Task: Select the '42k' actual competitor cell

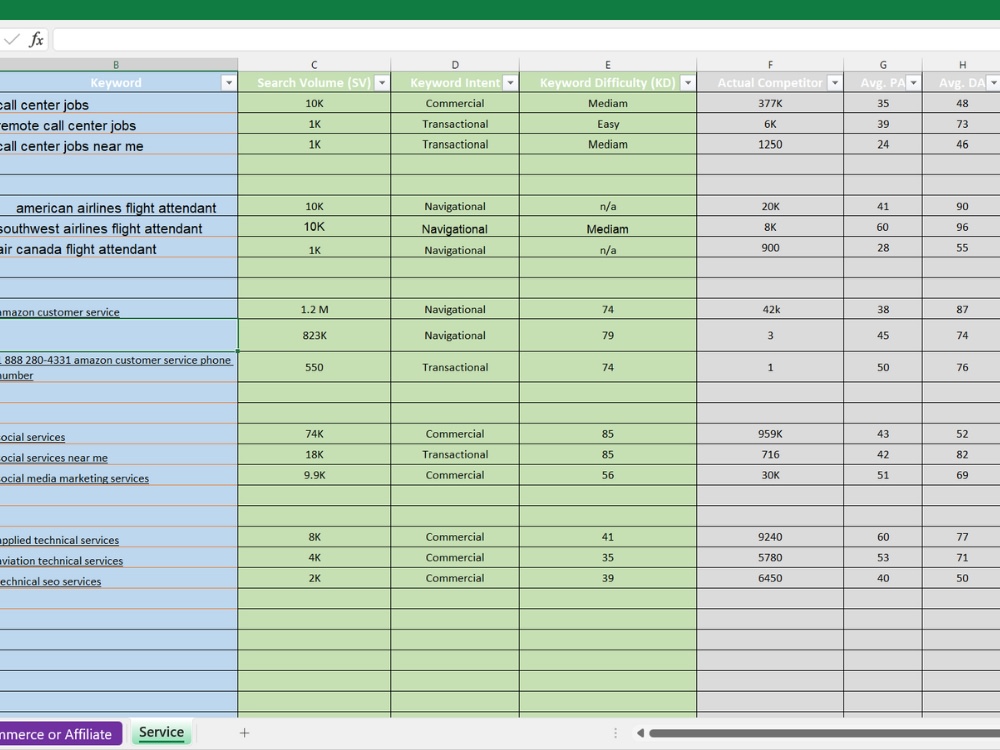Action: [770, 309]
